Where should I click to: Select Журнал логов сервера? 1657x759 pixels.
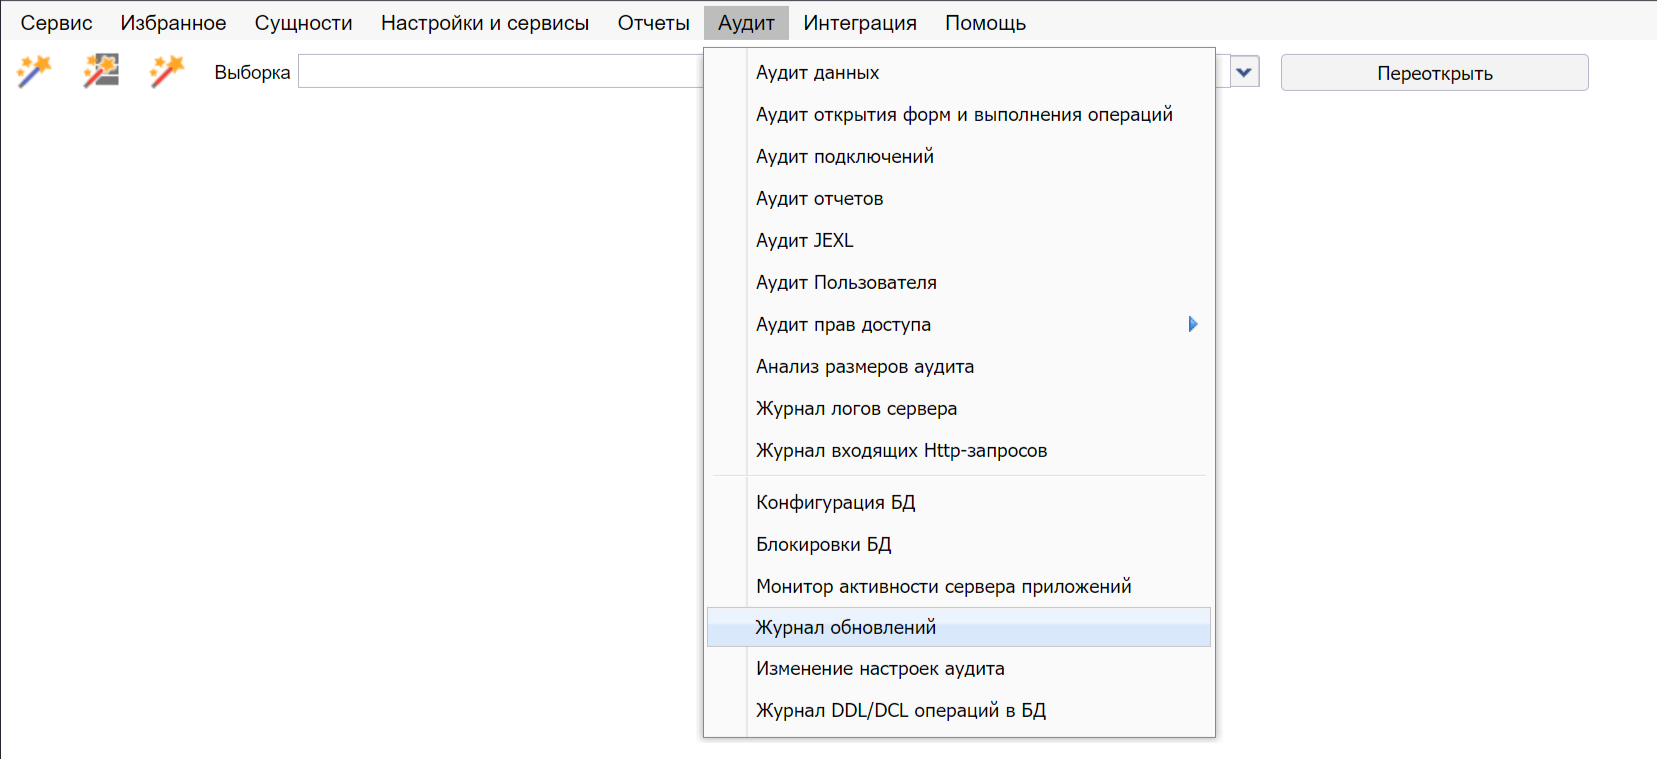pyautogui.click(x=959, y=408)
